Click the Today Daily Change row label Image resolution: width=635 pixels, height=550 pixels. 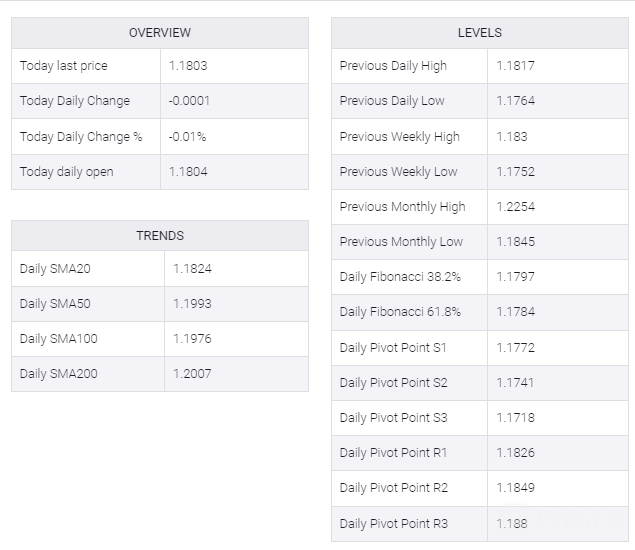pos(75,101)
